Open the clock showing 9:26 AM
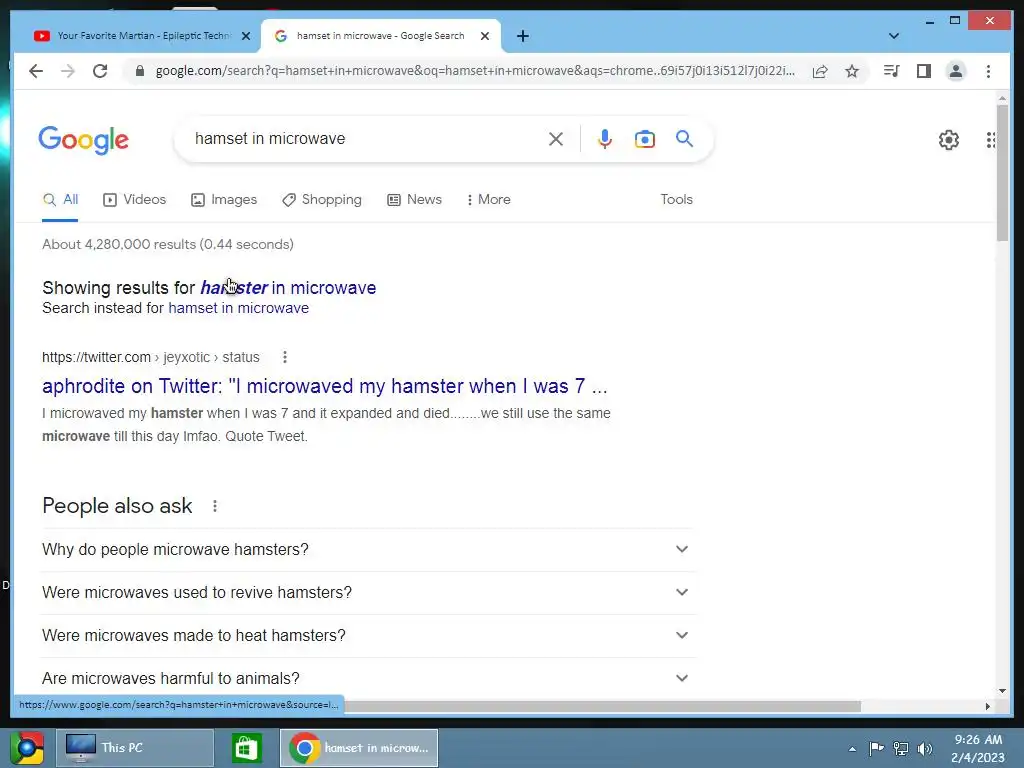1024x768 pixels. click(978, 748)
